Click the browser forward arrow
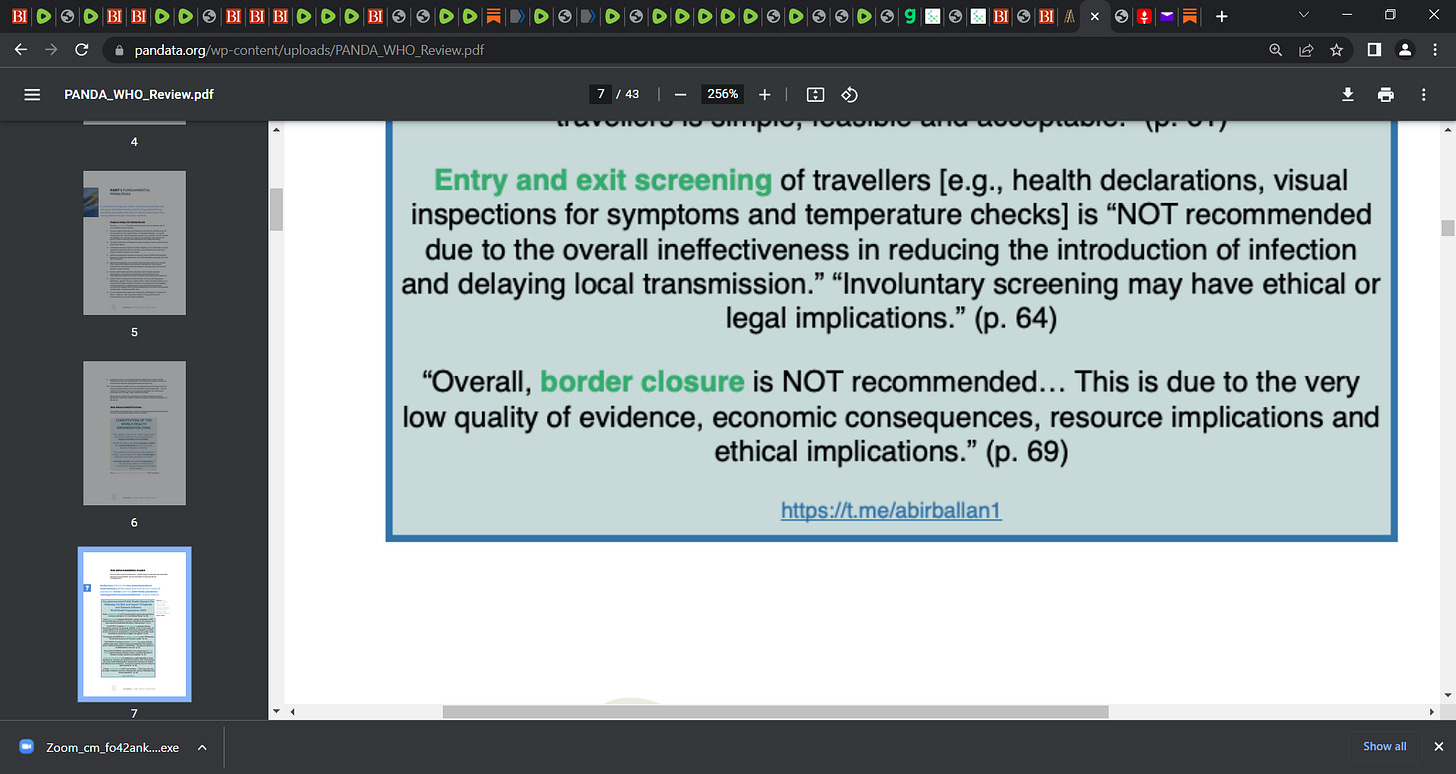This screenshot has width=1456, height=774. click(x=51, y=49)
